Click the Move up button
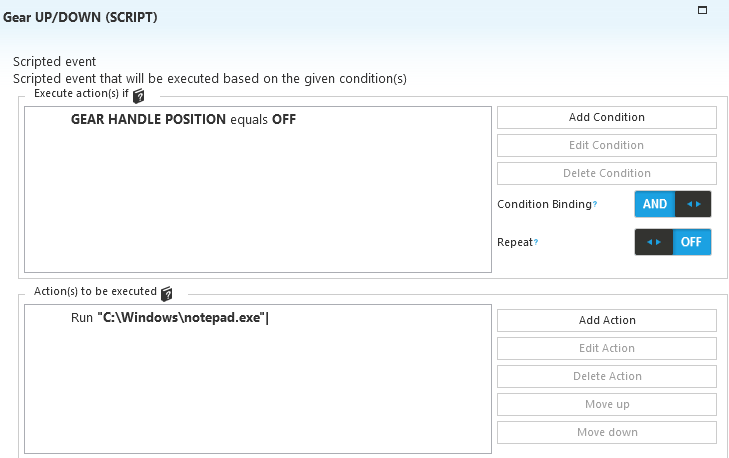The width and height of the screenshot is (729, 458). tap(607, 405)
